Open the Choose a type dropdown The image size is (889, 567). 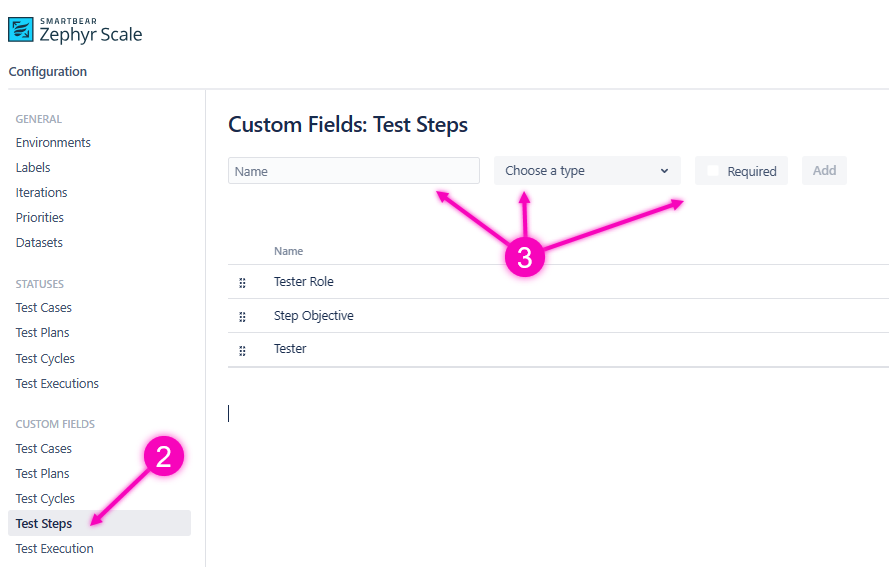coord(587,171)
